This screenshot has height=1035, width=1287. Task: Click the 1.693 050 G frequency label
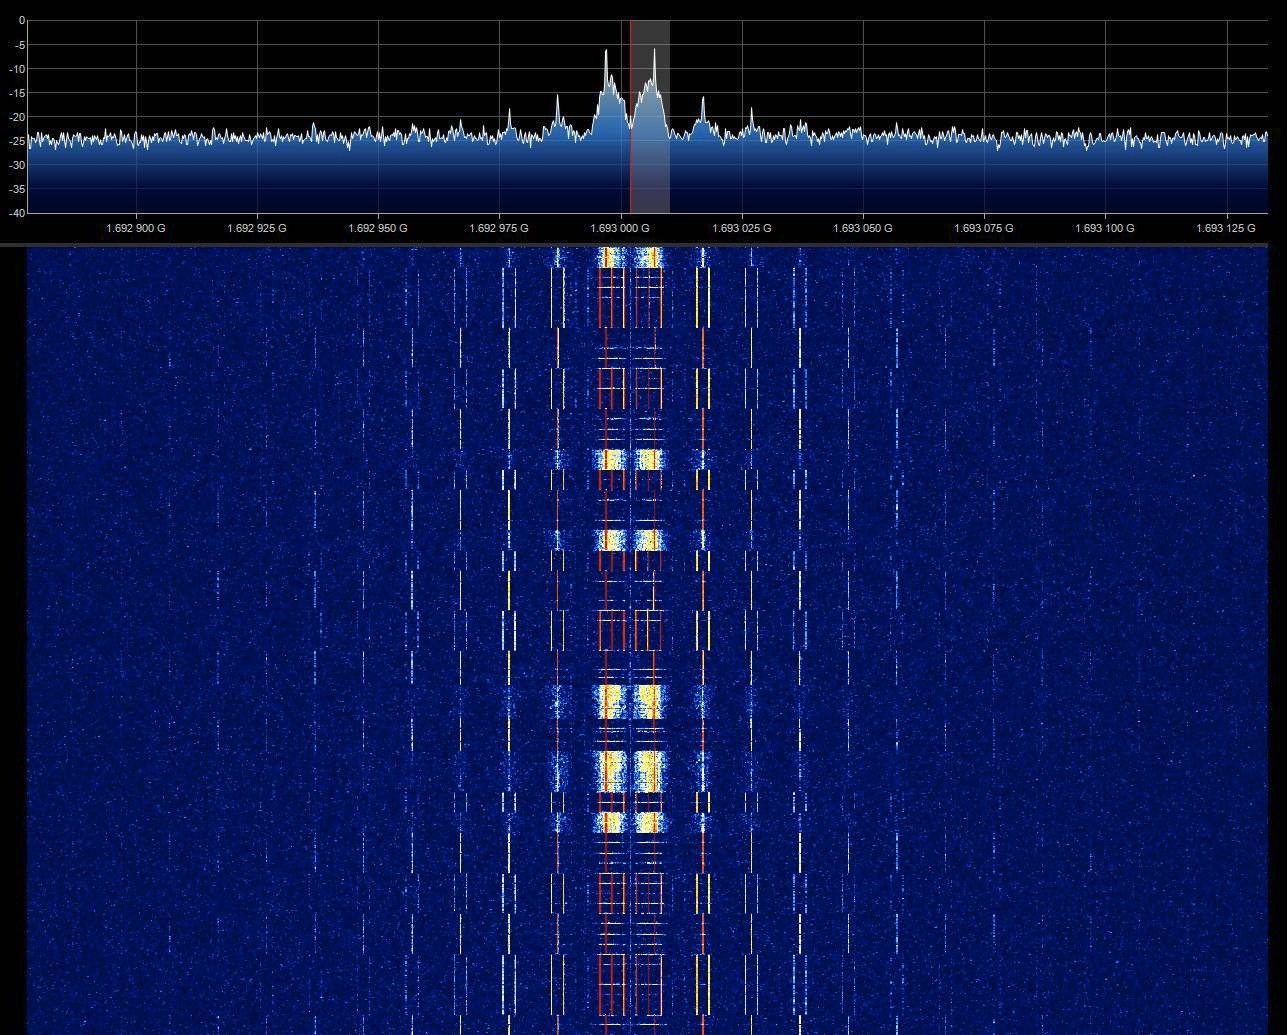[863, 228]
